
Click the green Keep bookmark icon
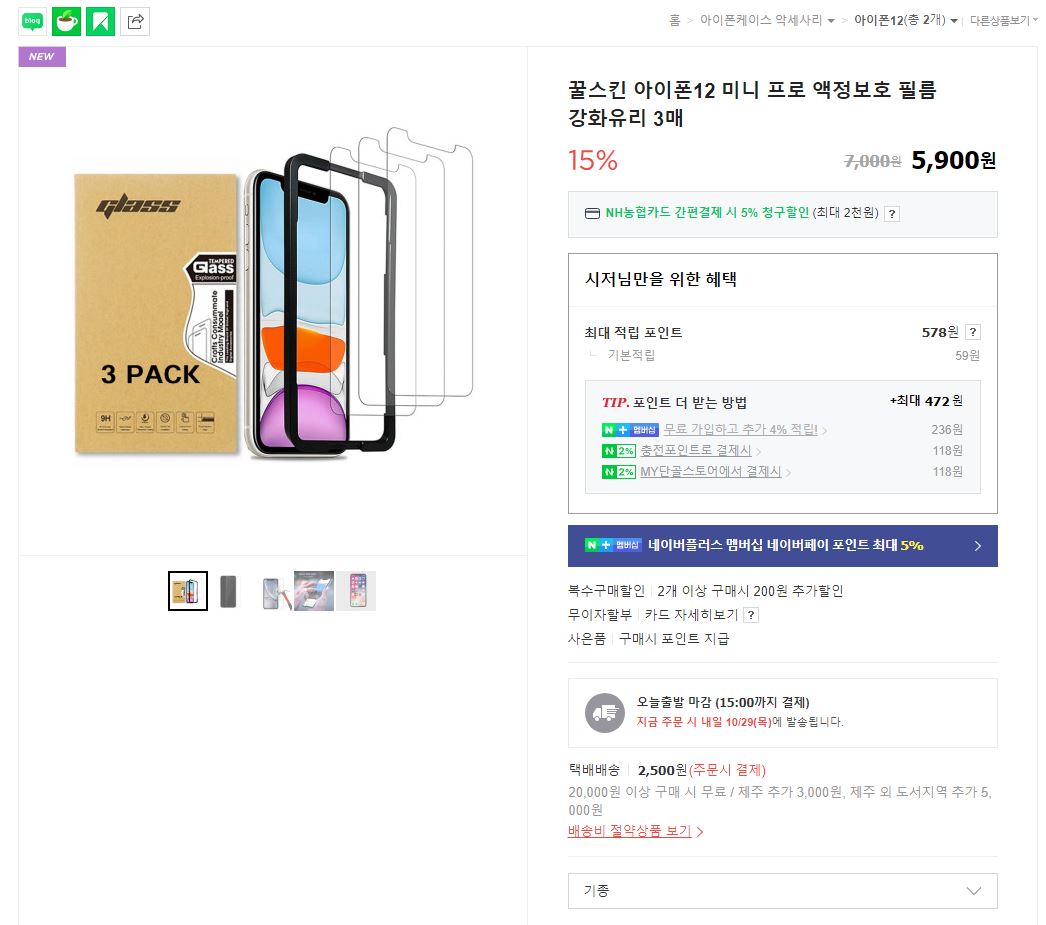100,20
